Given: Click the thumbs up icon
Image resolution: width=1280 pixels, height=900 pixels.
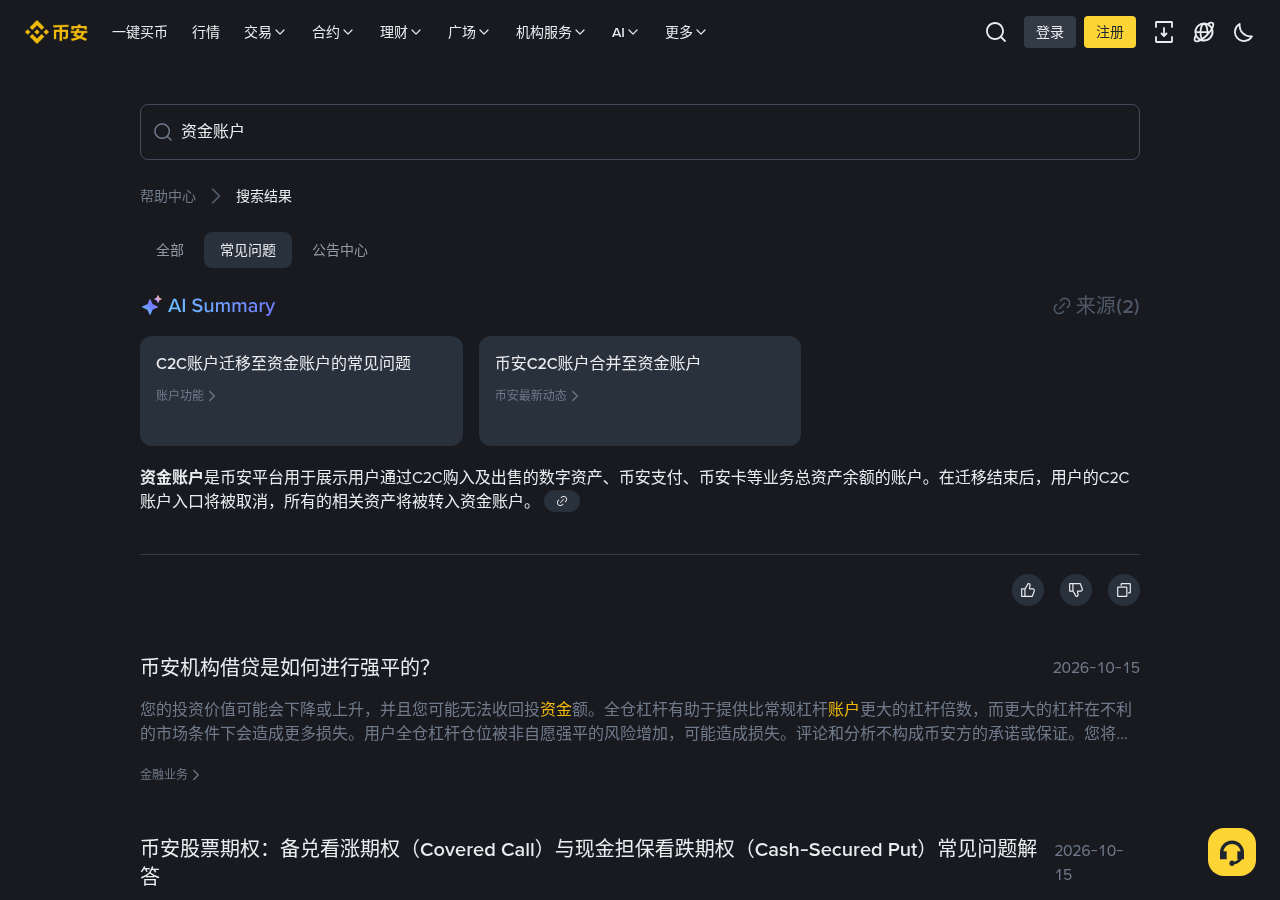Looking at the screenshot, I should [1028, 590].
